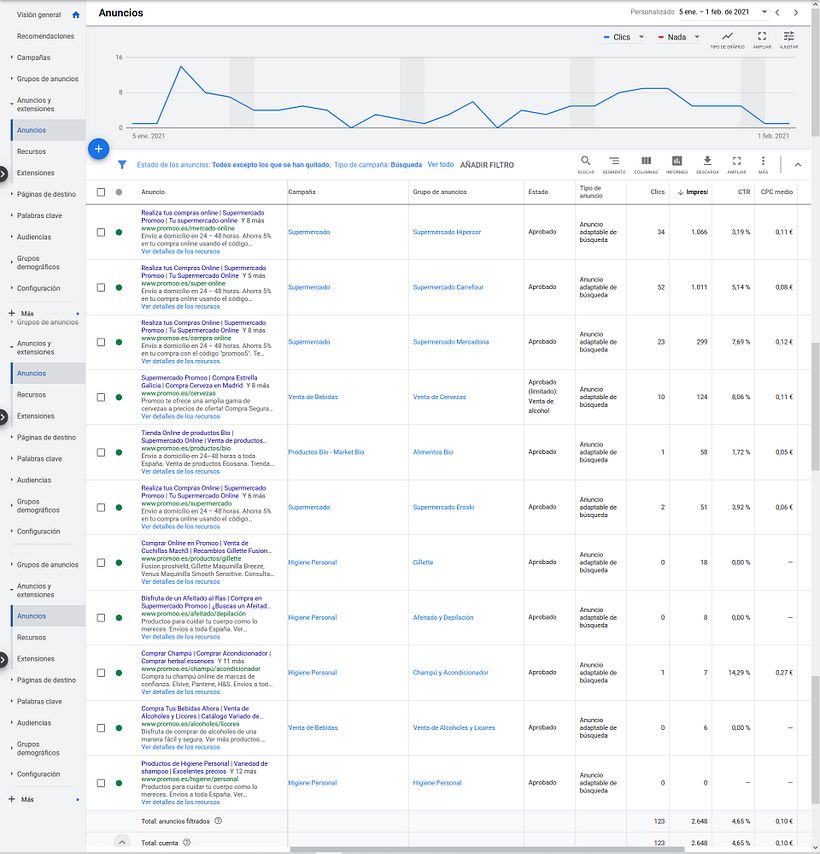
Task: Open the Supermercado Hipercor ad group link
Action: click(446, 233)
